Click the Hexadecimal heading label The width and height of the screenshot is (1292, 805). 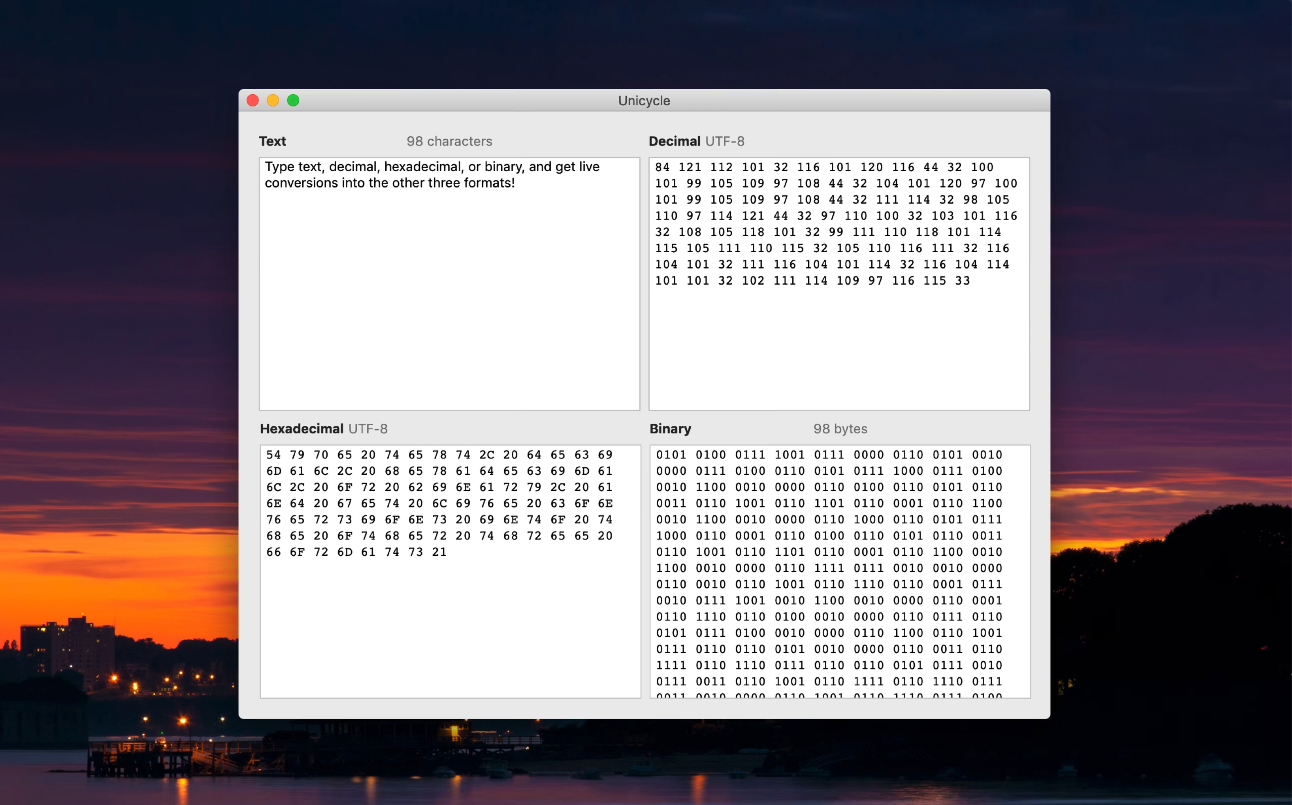302,429
